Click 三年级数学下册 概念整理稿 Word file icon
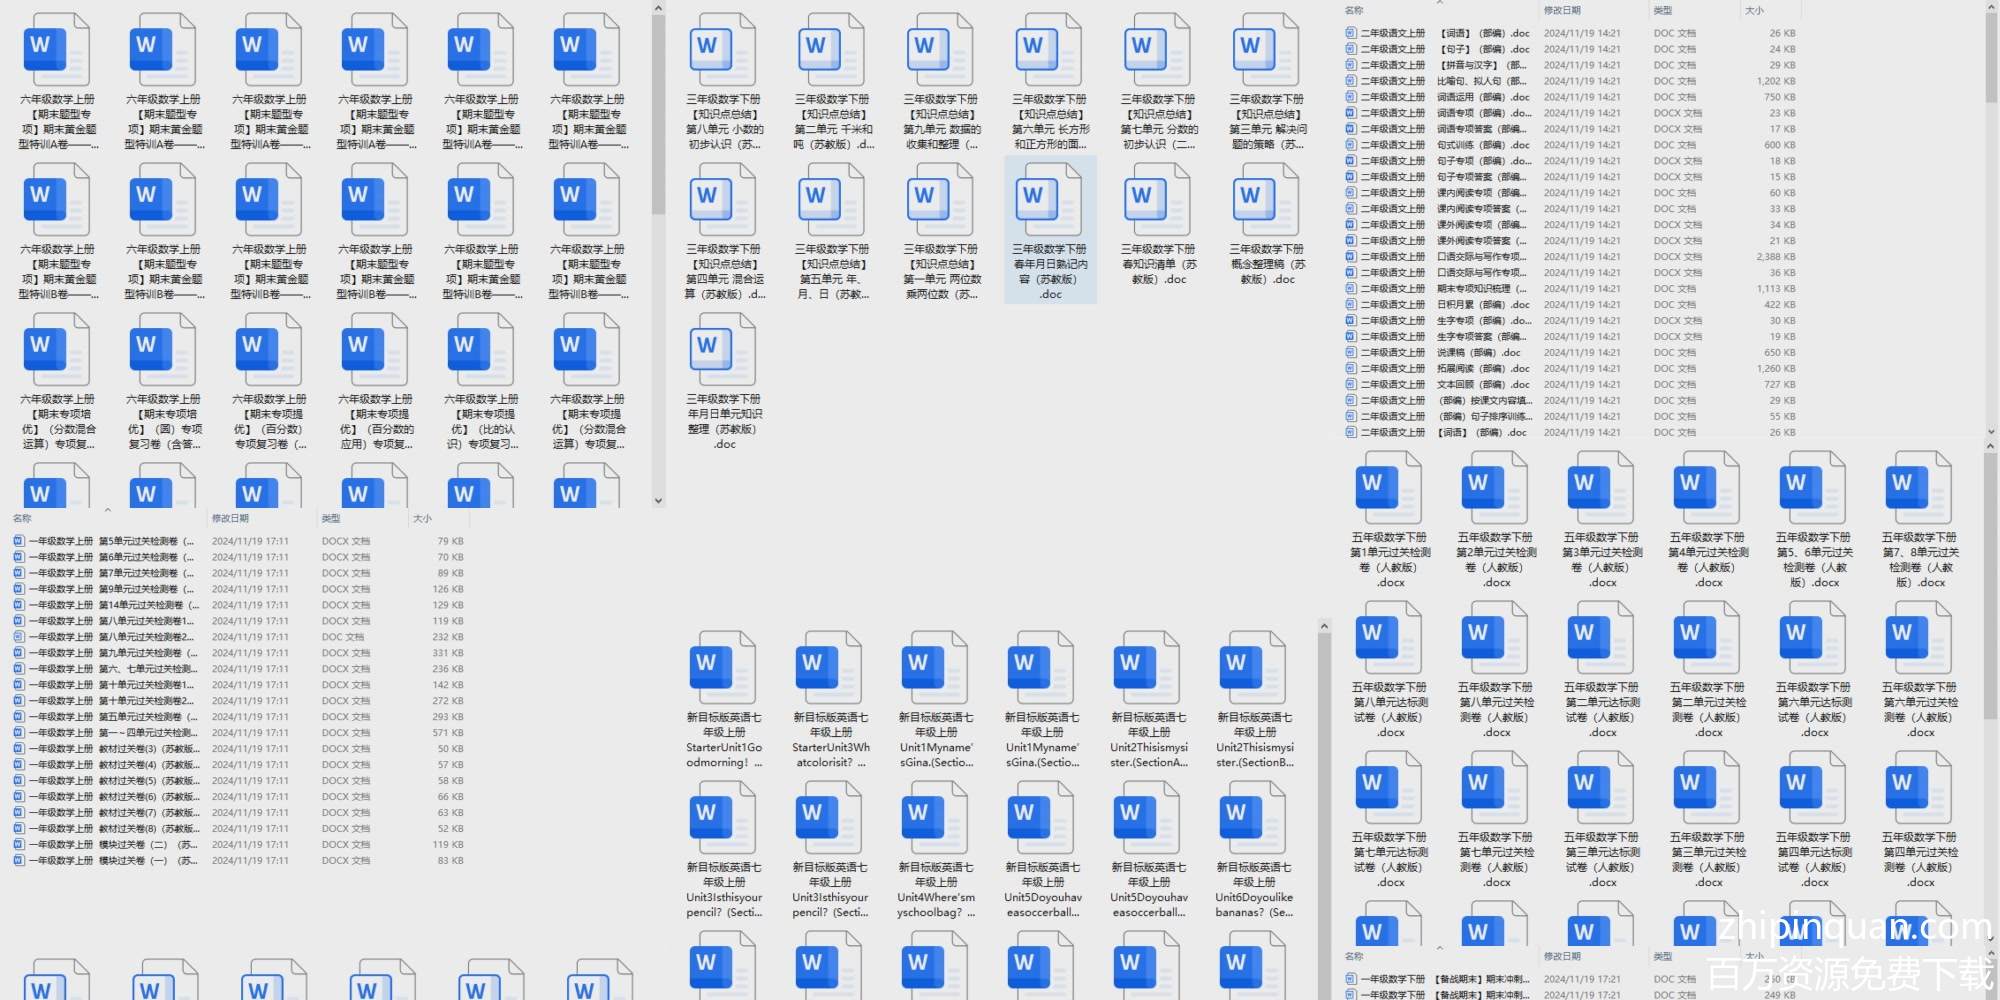Image resolution: width=2000 pixels, height=1000 pixels. [1266, 201]
